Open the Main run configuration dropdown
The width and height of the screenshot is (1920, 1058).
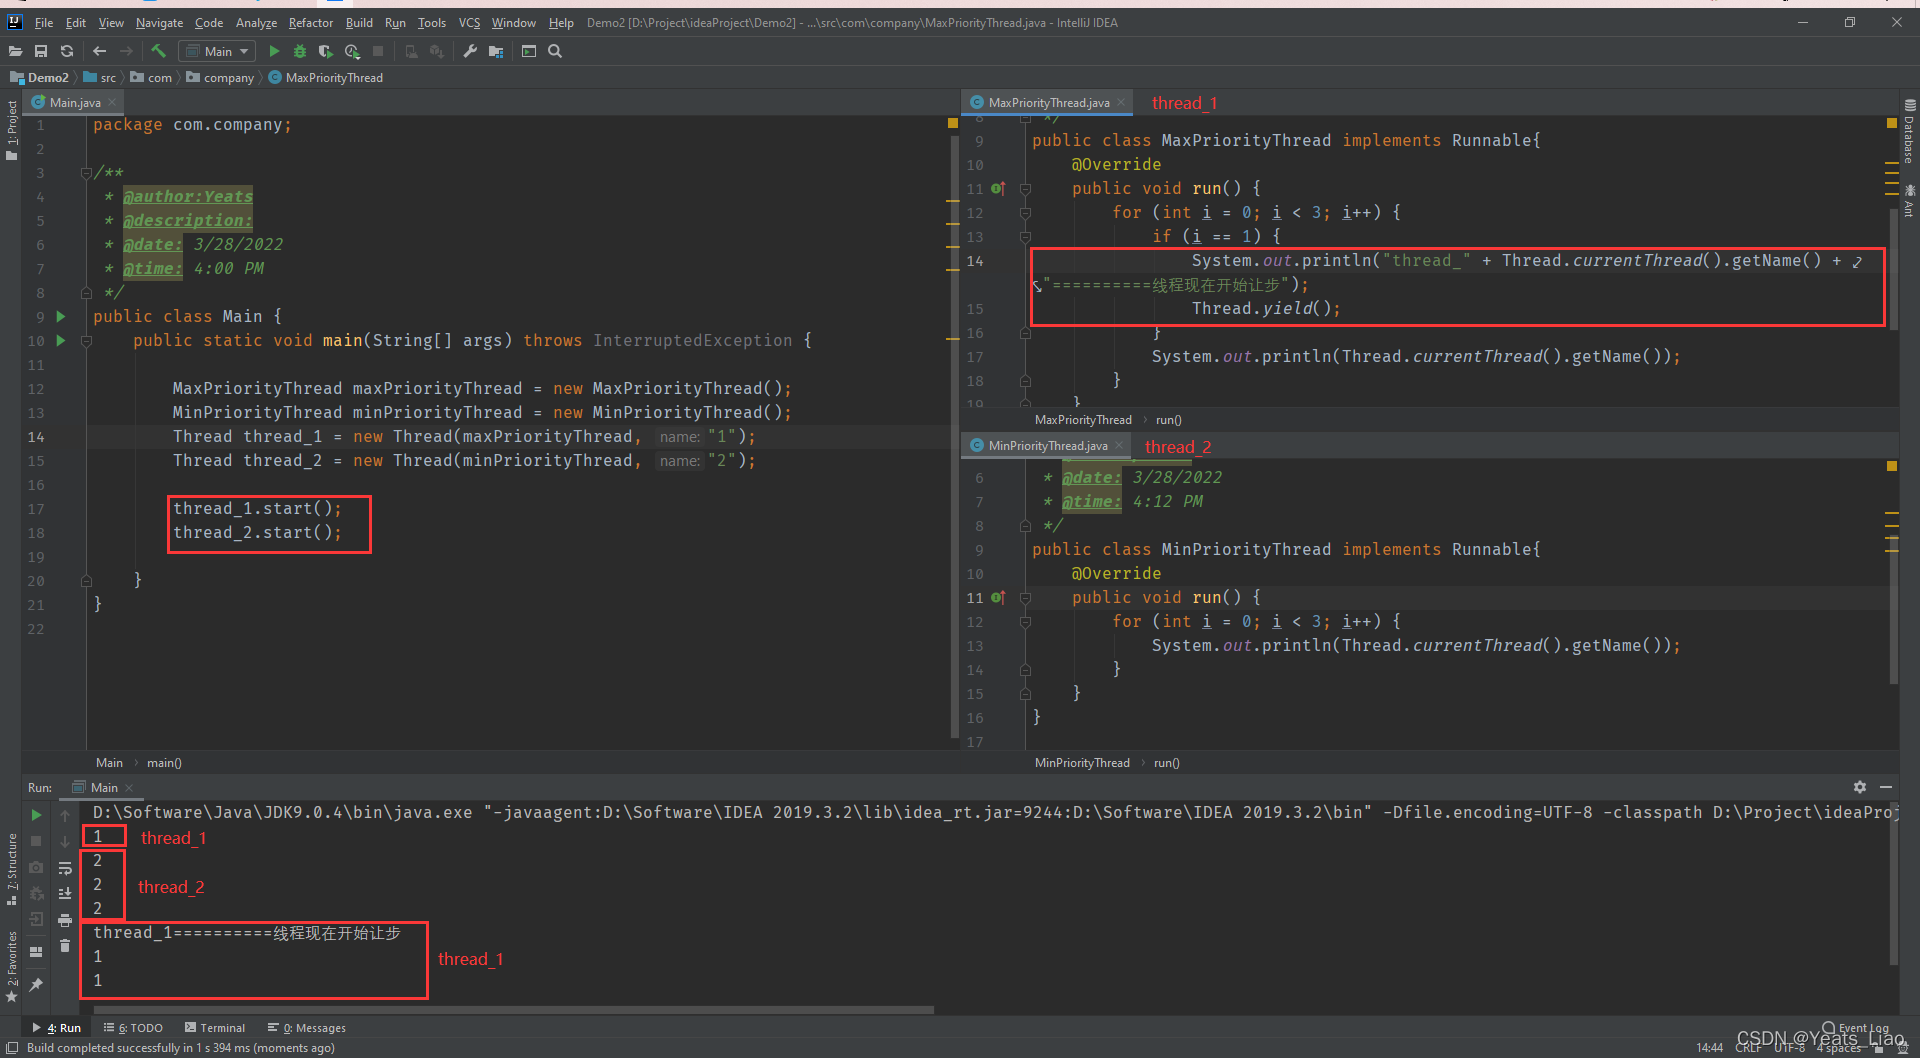(217, 51)
